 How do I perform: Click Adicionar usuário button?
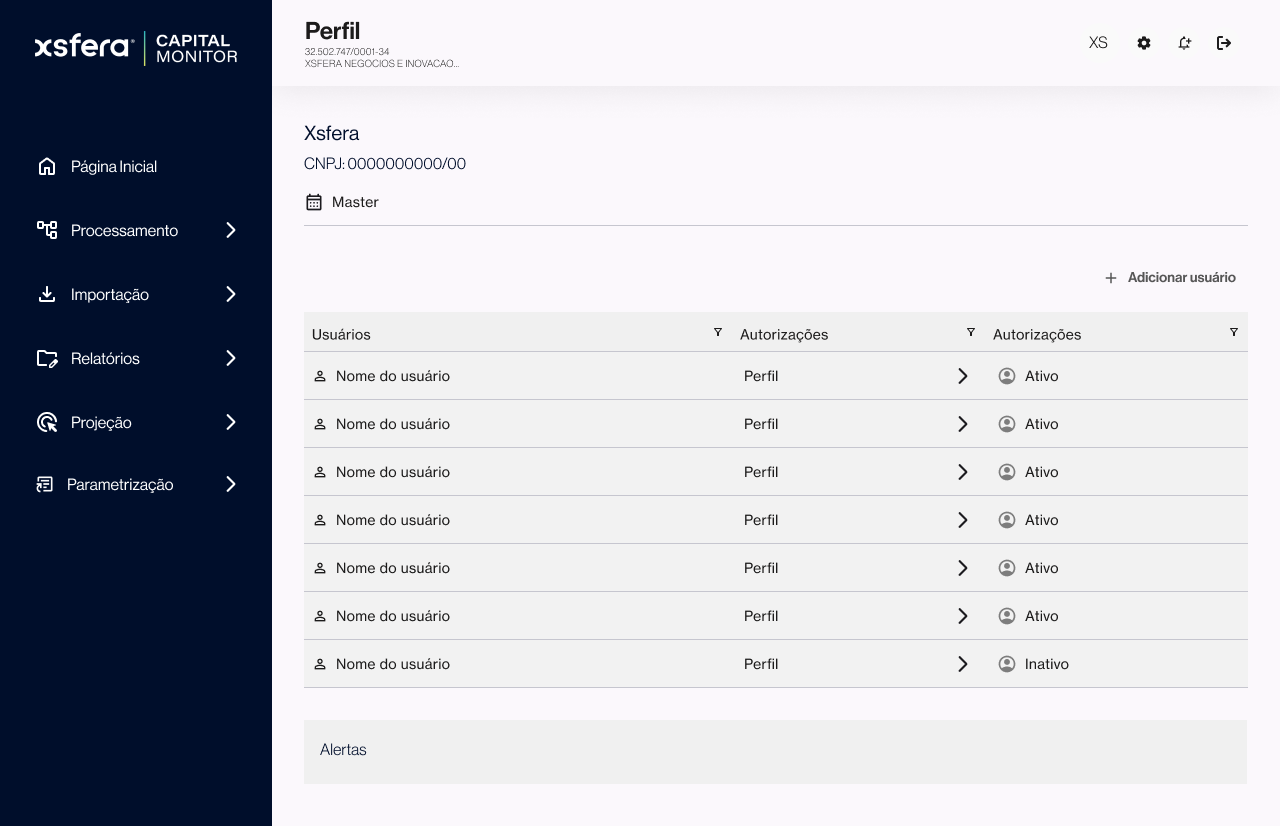pyautogui.click(x=1170, y=277)
